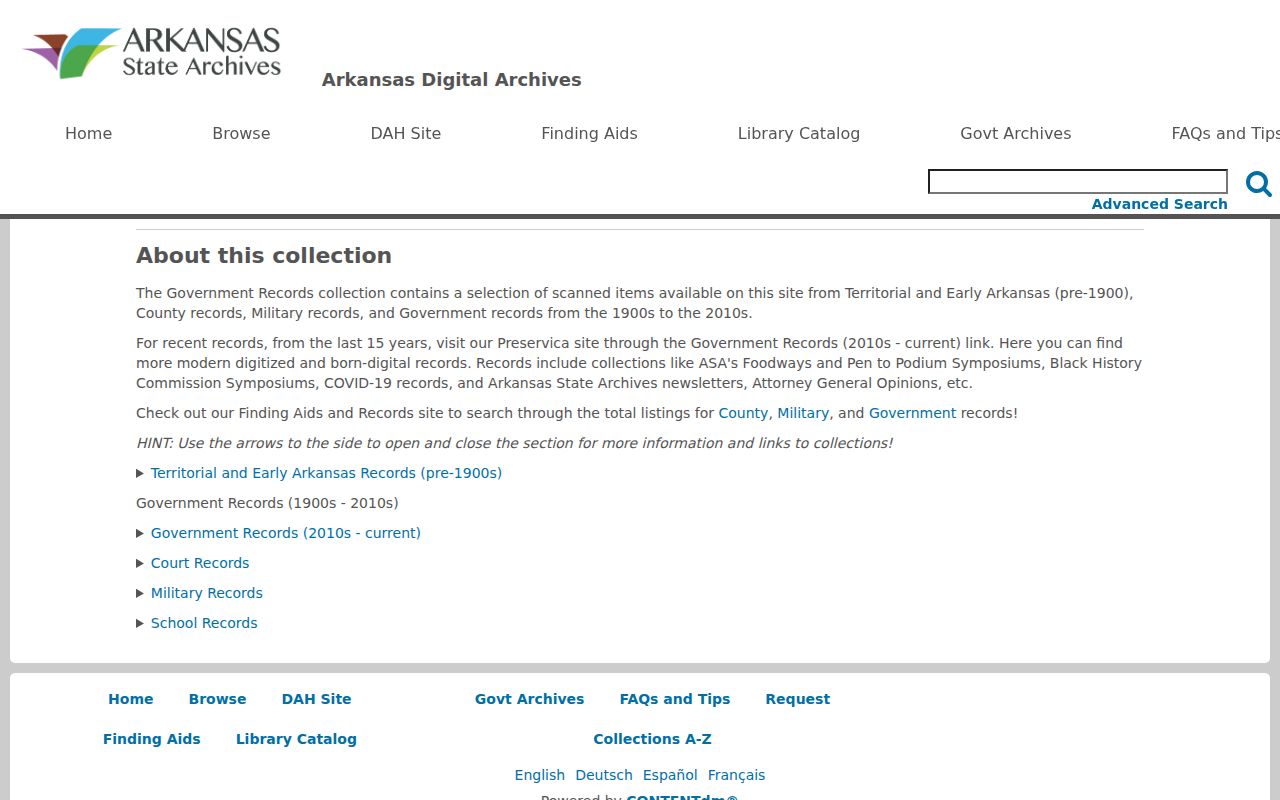Open Government Records (2010s - current) link
The image size is (1280, 800).
coord(286,533)
